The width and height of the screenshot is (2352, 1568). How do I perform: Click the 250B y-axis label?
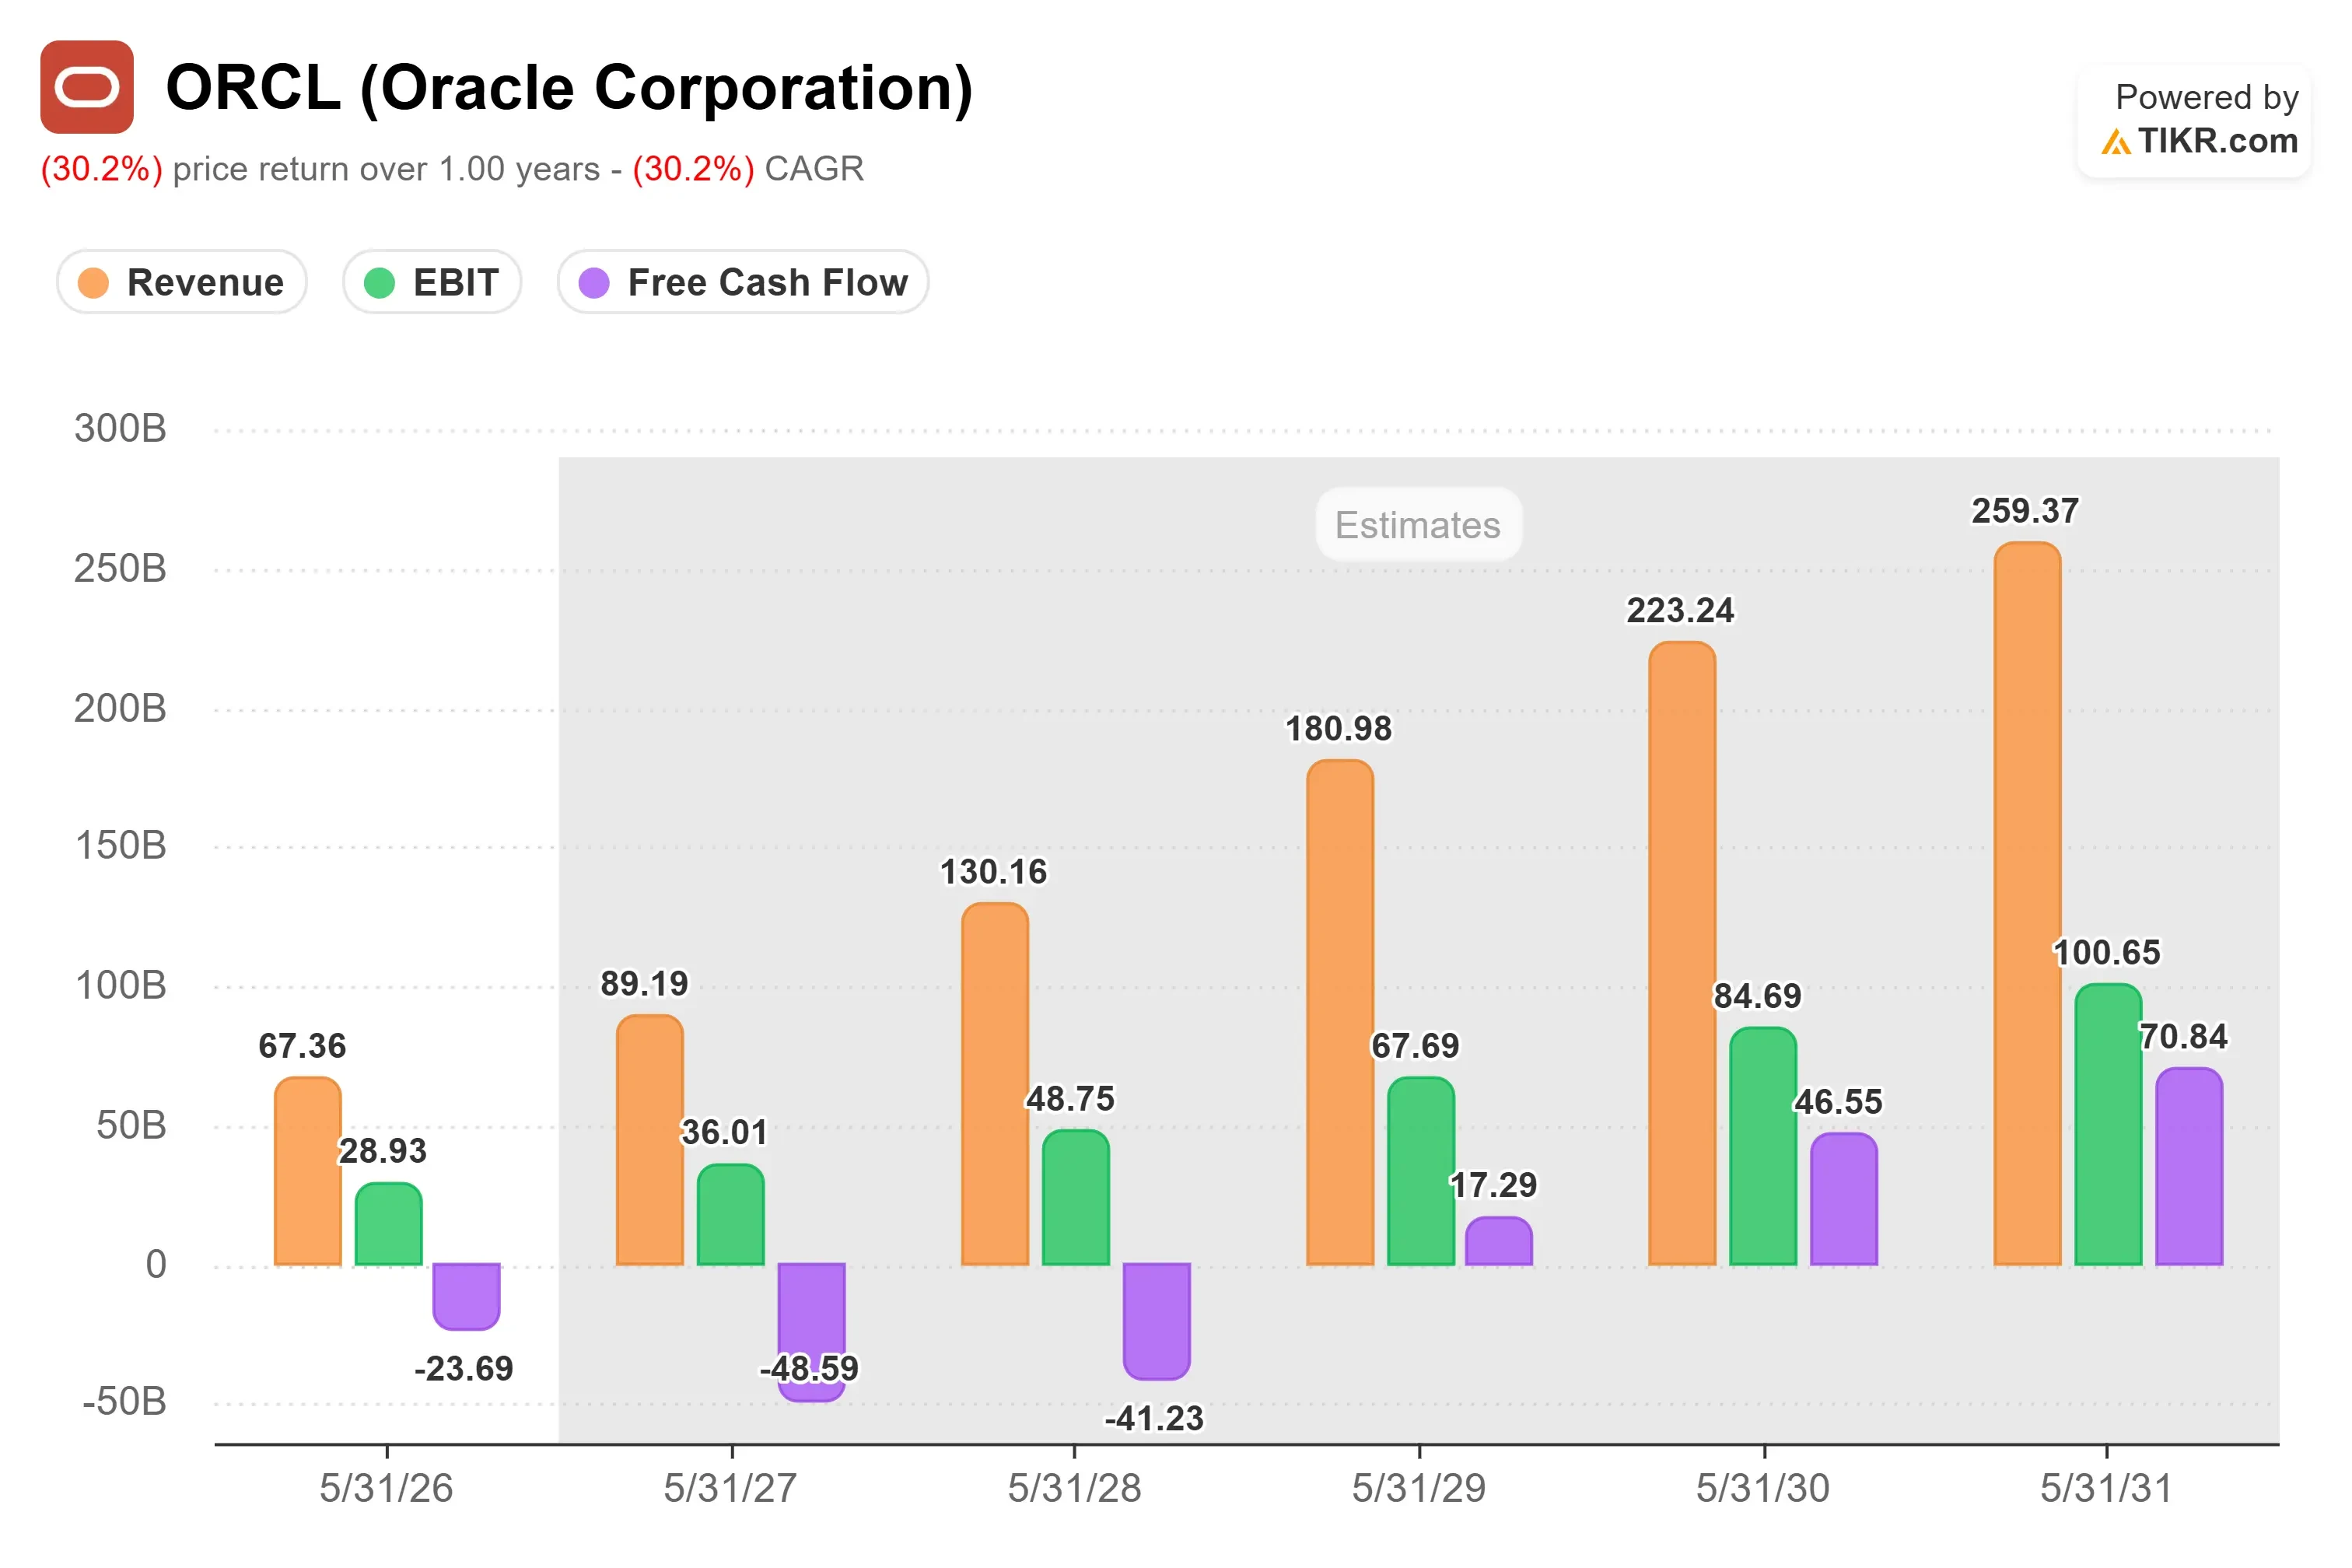tap(120, 568)
